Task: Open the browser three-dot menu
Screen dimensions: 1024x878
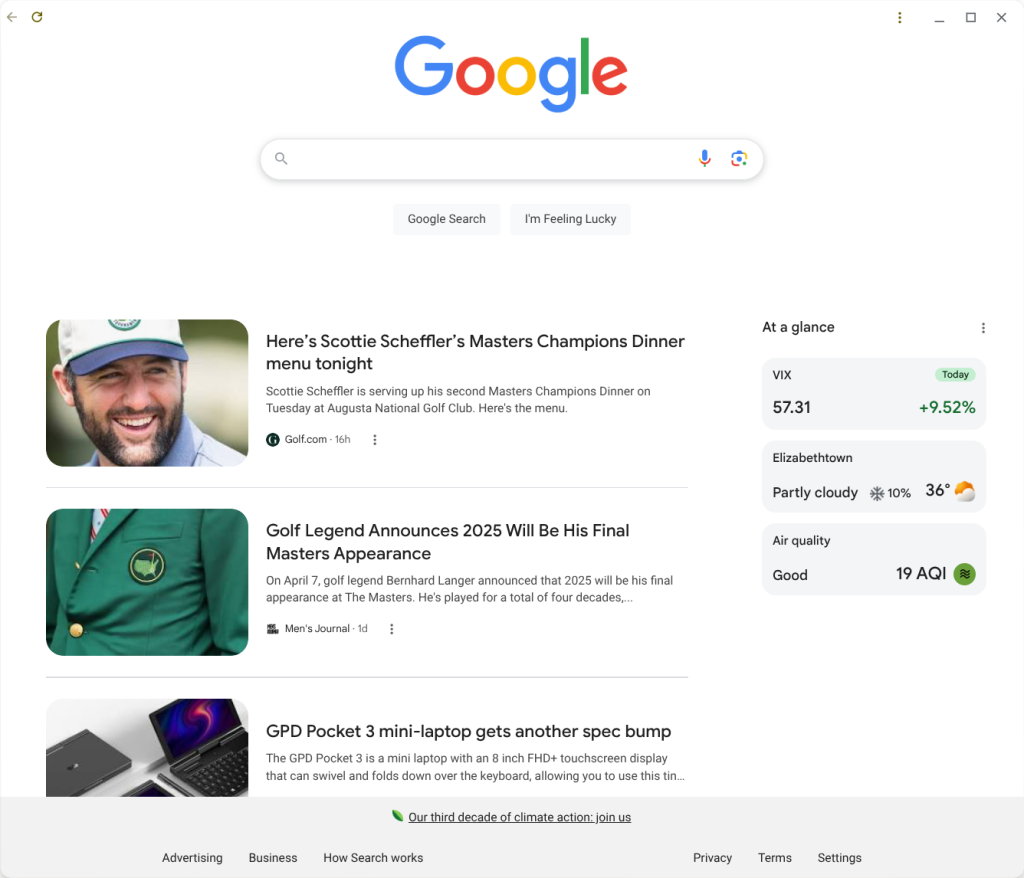Action: 899,18
